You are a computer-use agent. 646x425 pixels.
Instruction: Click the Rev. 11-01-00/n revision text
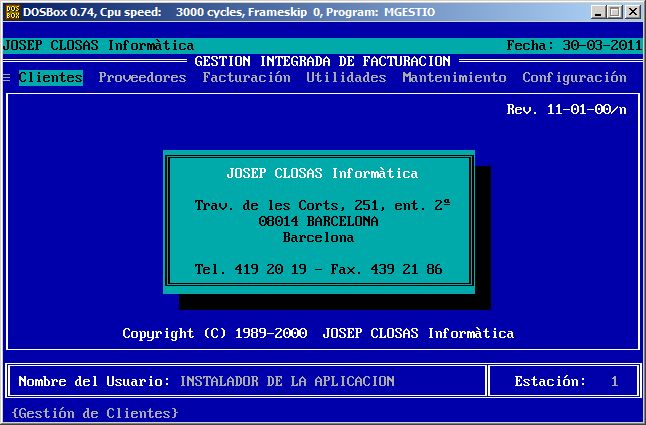click(x=566, y=110)
